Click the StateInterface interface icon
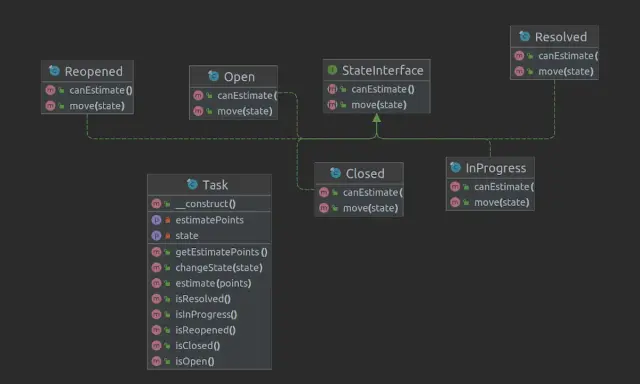 (x=332, y=70)
